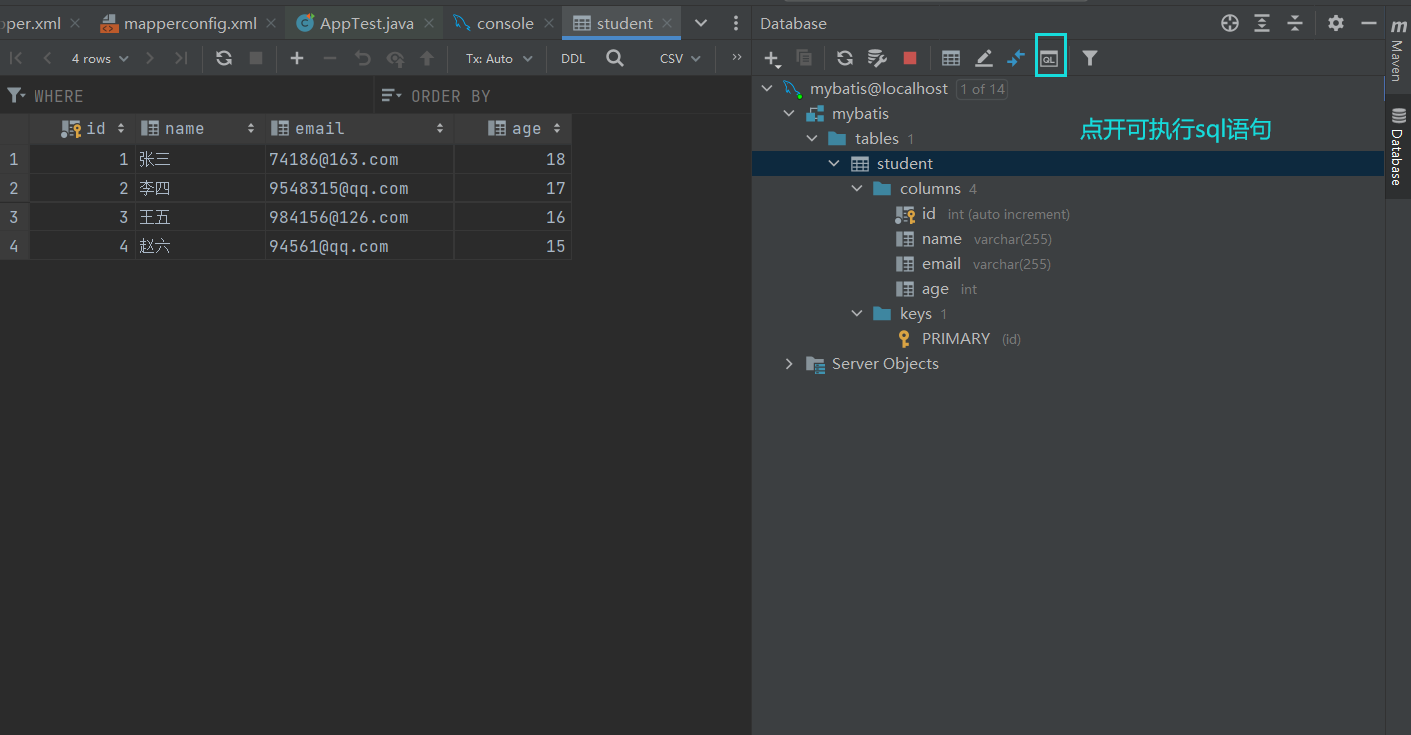Select the PRIMARY key in tree

click(x=956, y=339)
